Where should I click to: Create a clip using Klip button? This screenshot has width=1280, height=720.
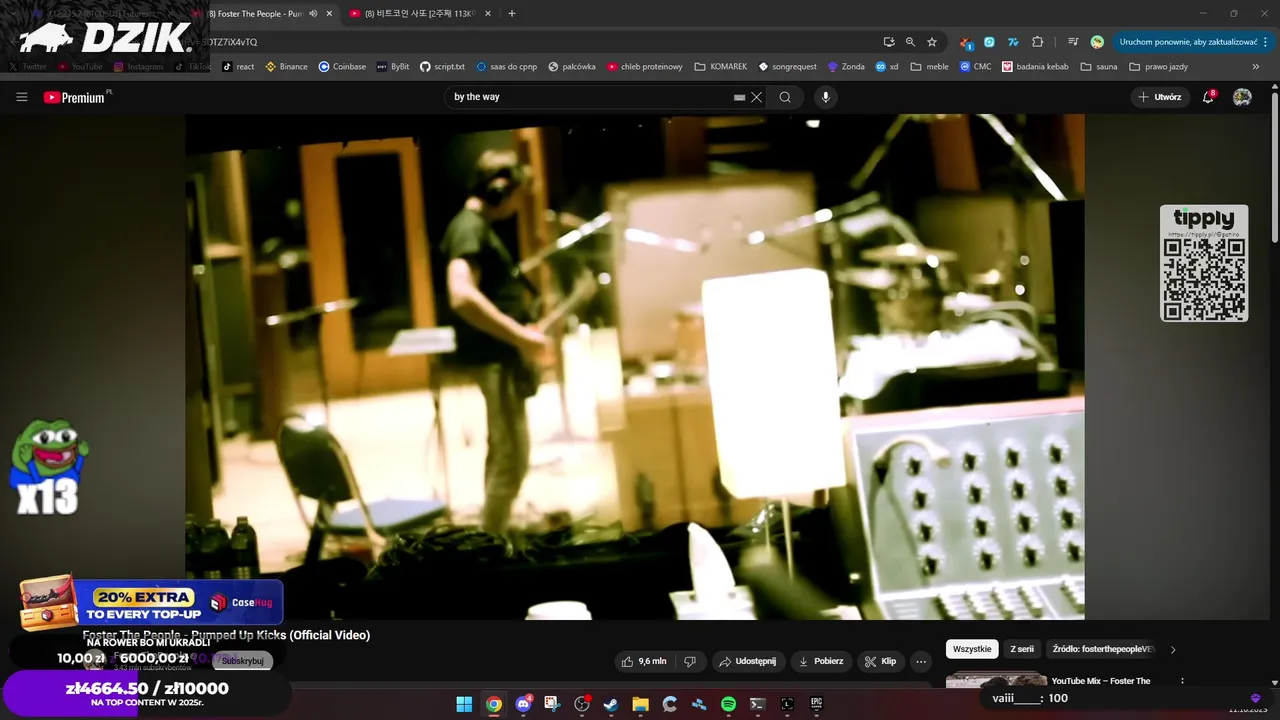pos(880,661)
